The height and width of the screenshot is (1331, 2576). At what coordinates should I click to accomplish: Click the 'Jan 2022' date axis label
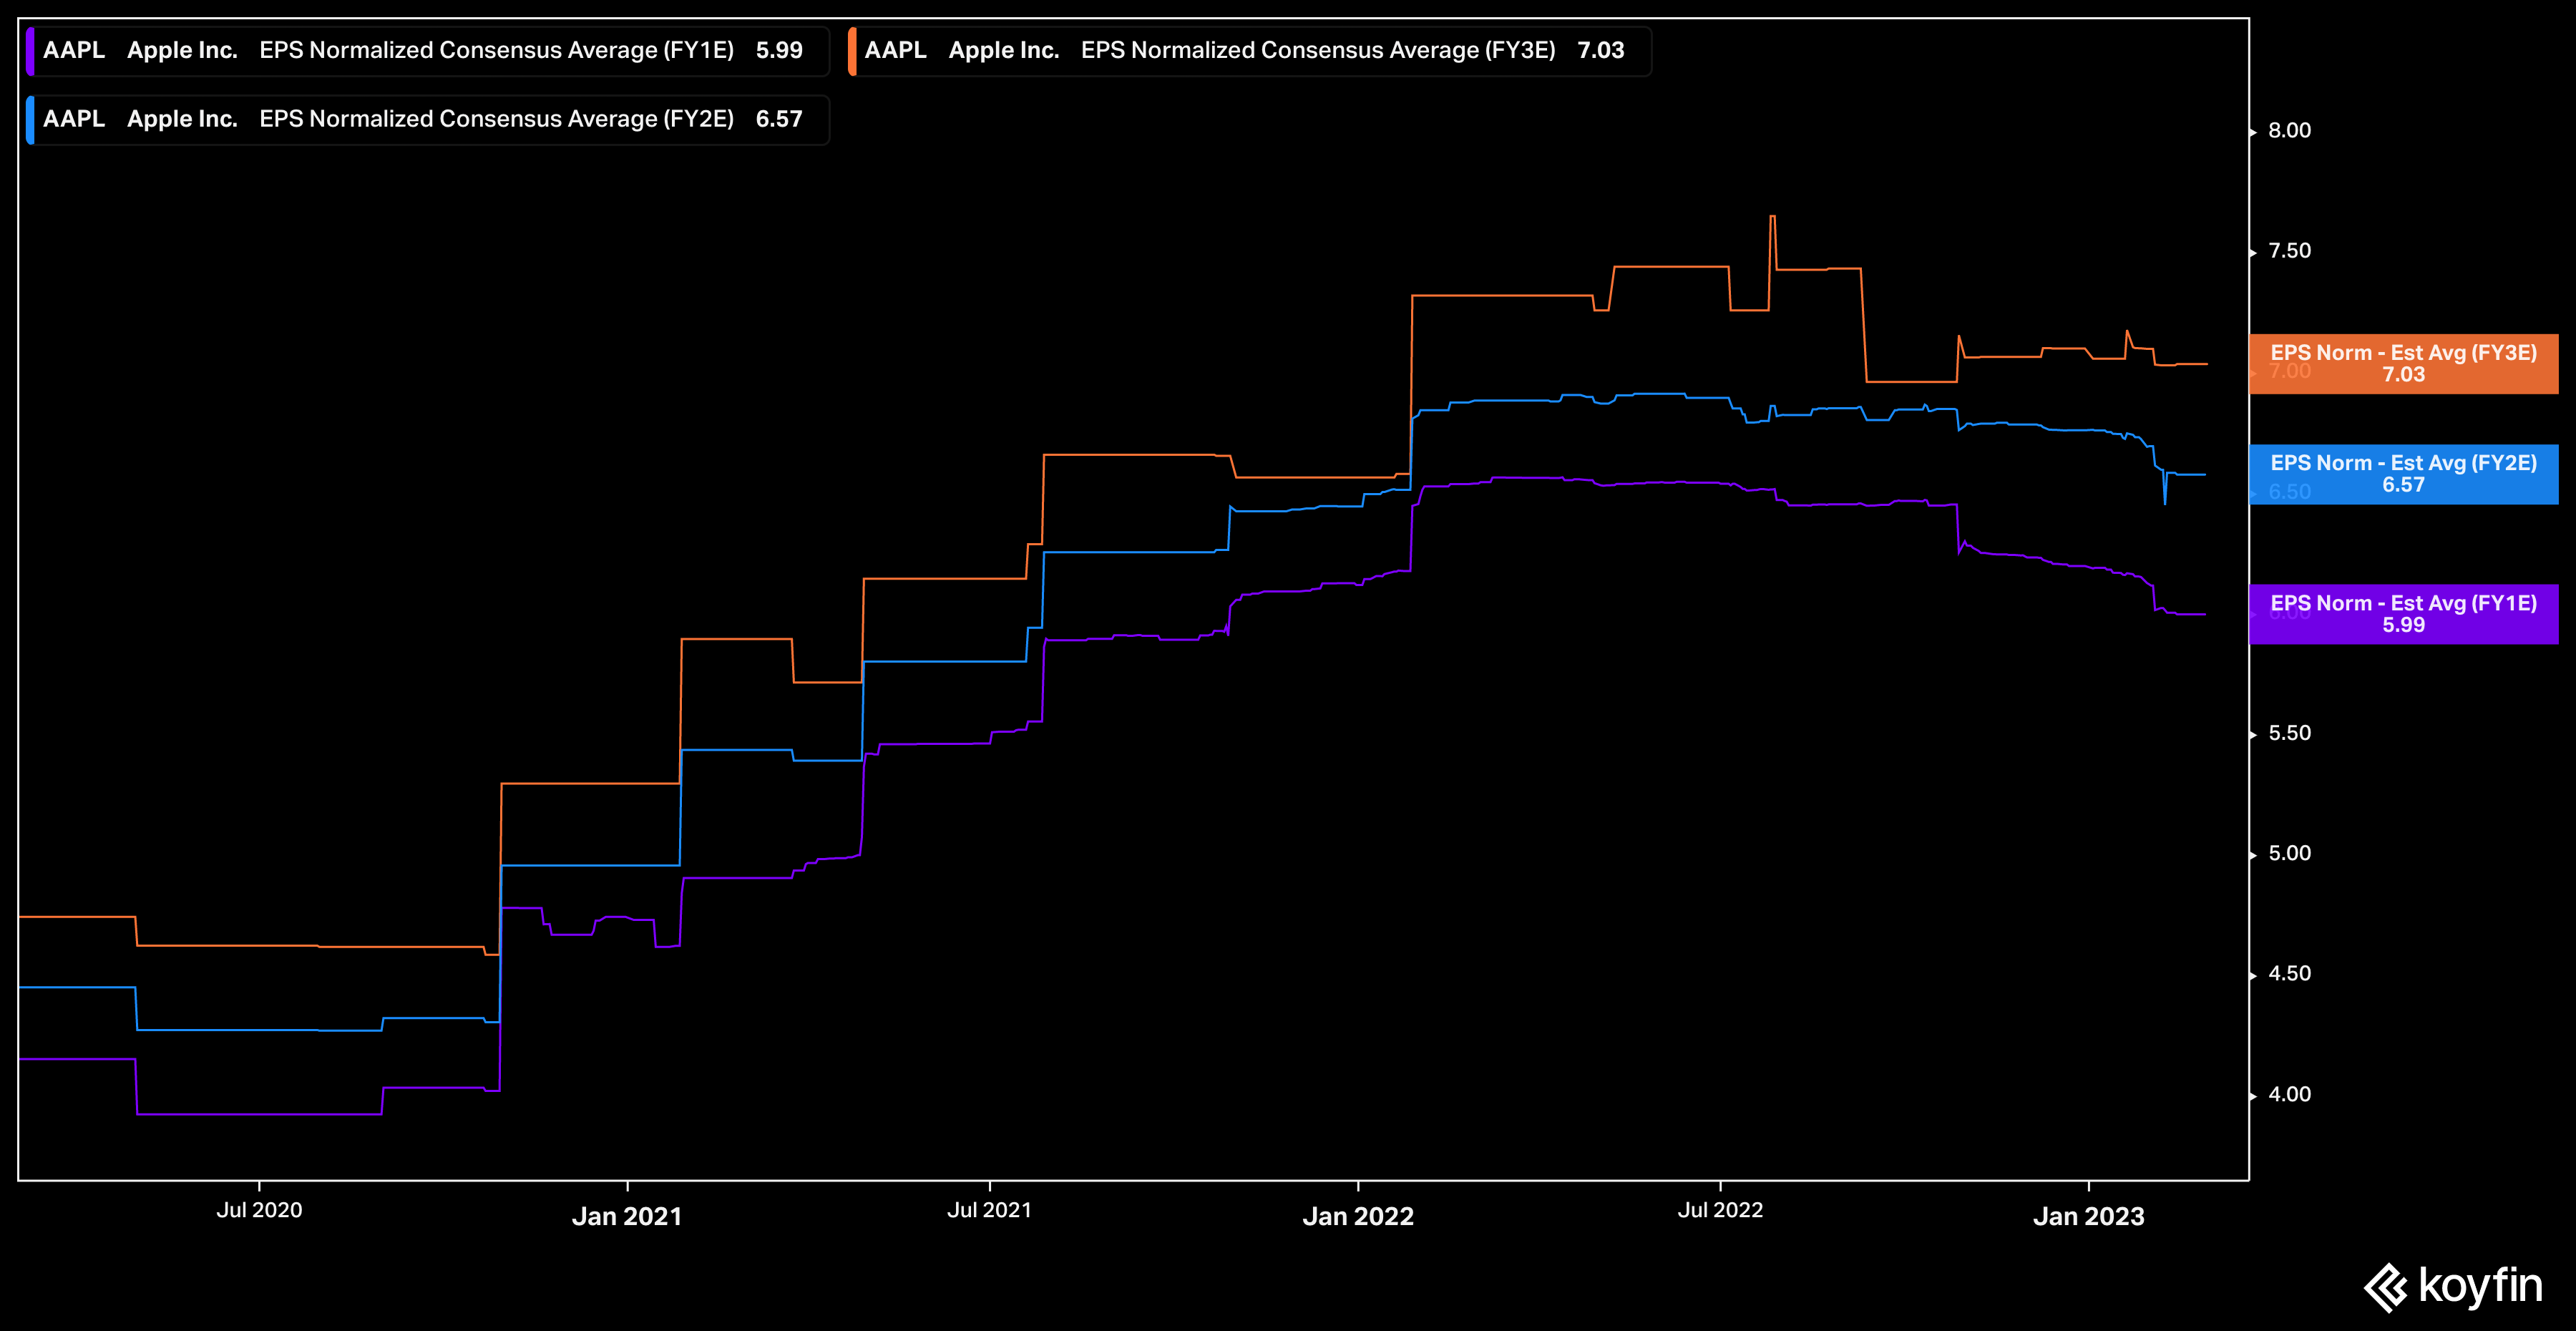[1358, 1216]
